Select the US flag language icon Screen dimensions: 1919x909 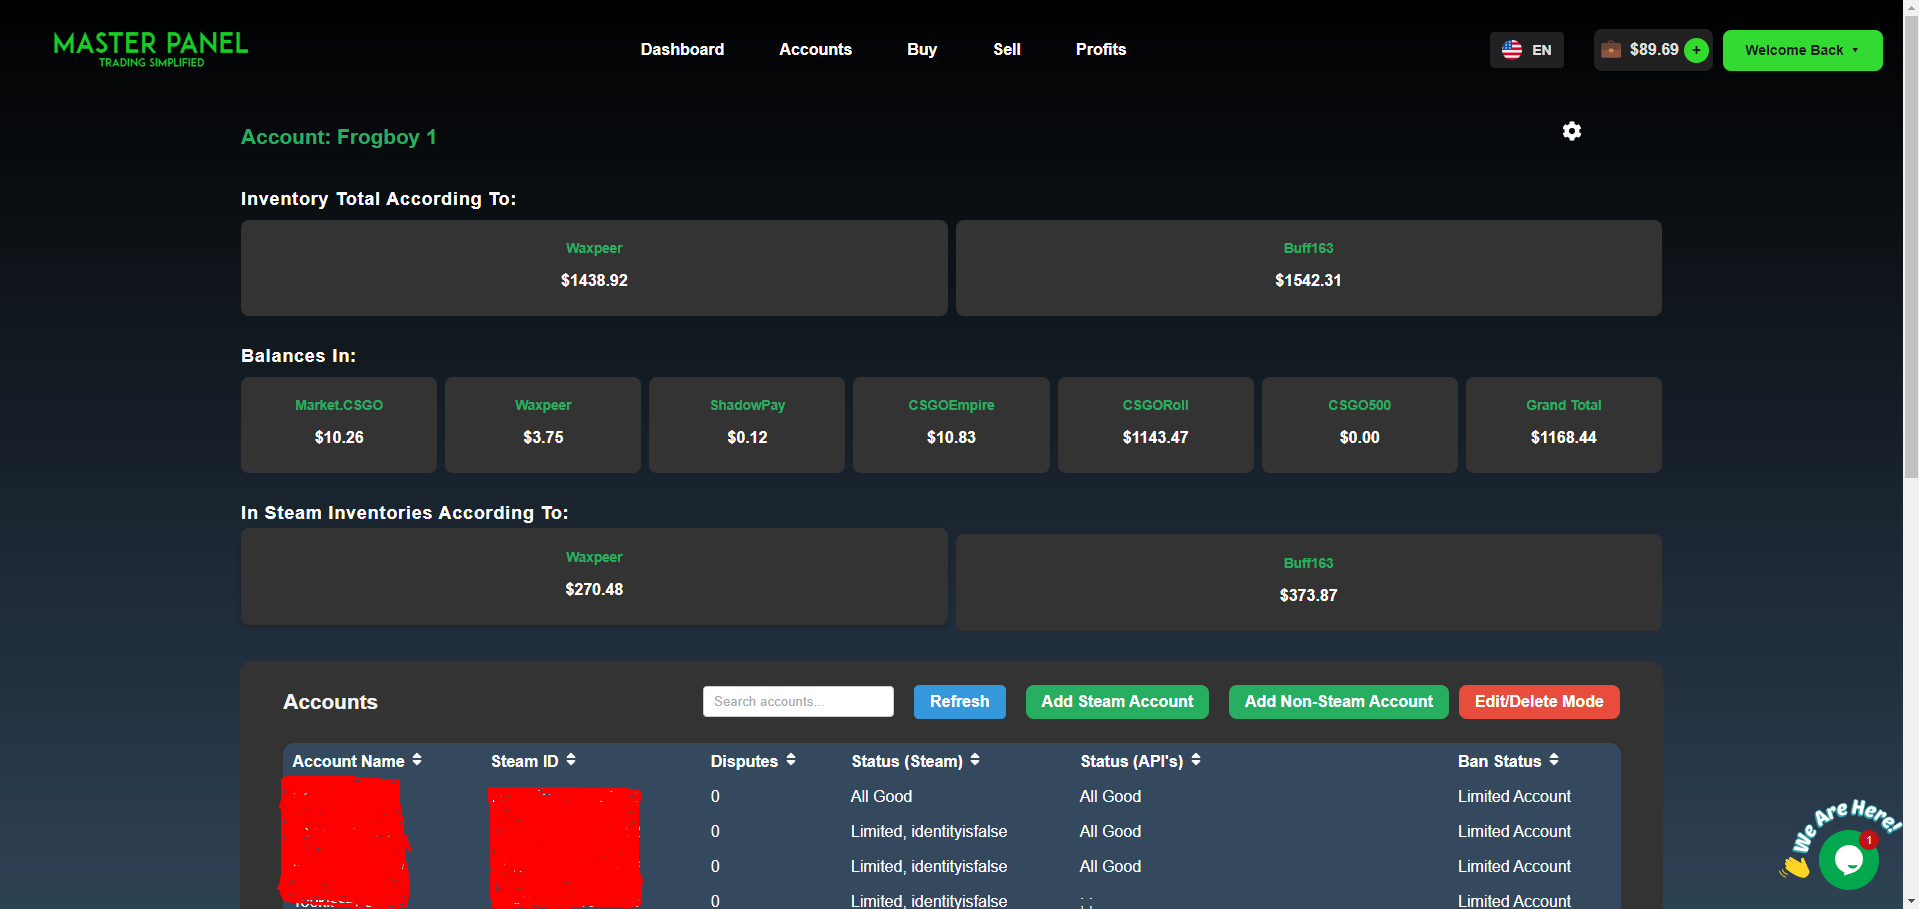pyautogui.click(x=1512, y=49)
